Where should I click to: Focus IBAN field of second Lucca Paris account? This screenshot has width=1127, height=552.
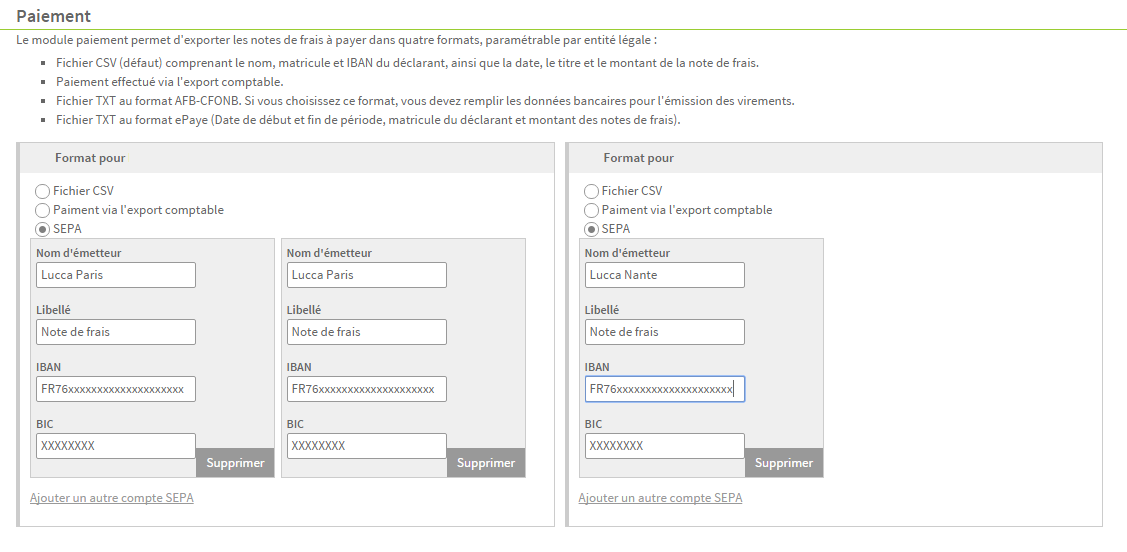[367, 389]
